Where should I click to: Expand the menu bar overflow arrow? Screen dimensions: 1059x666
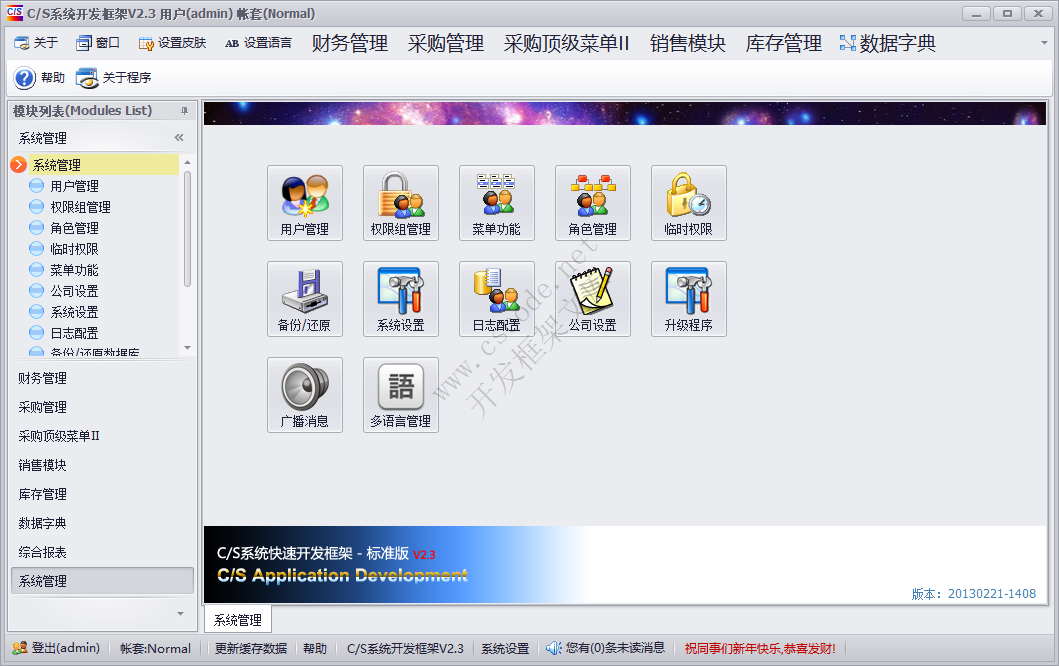[1044, 43]
